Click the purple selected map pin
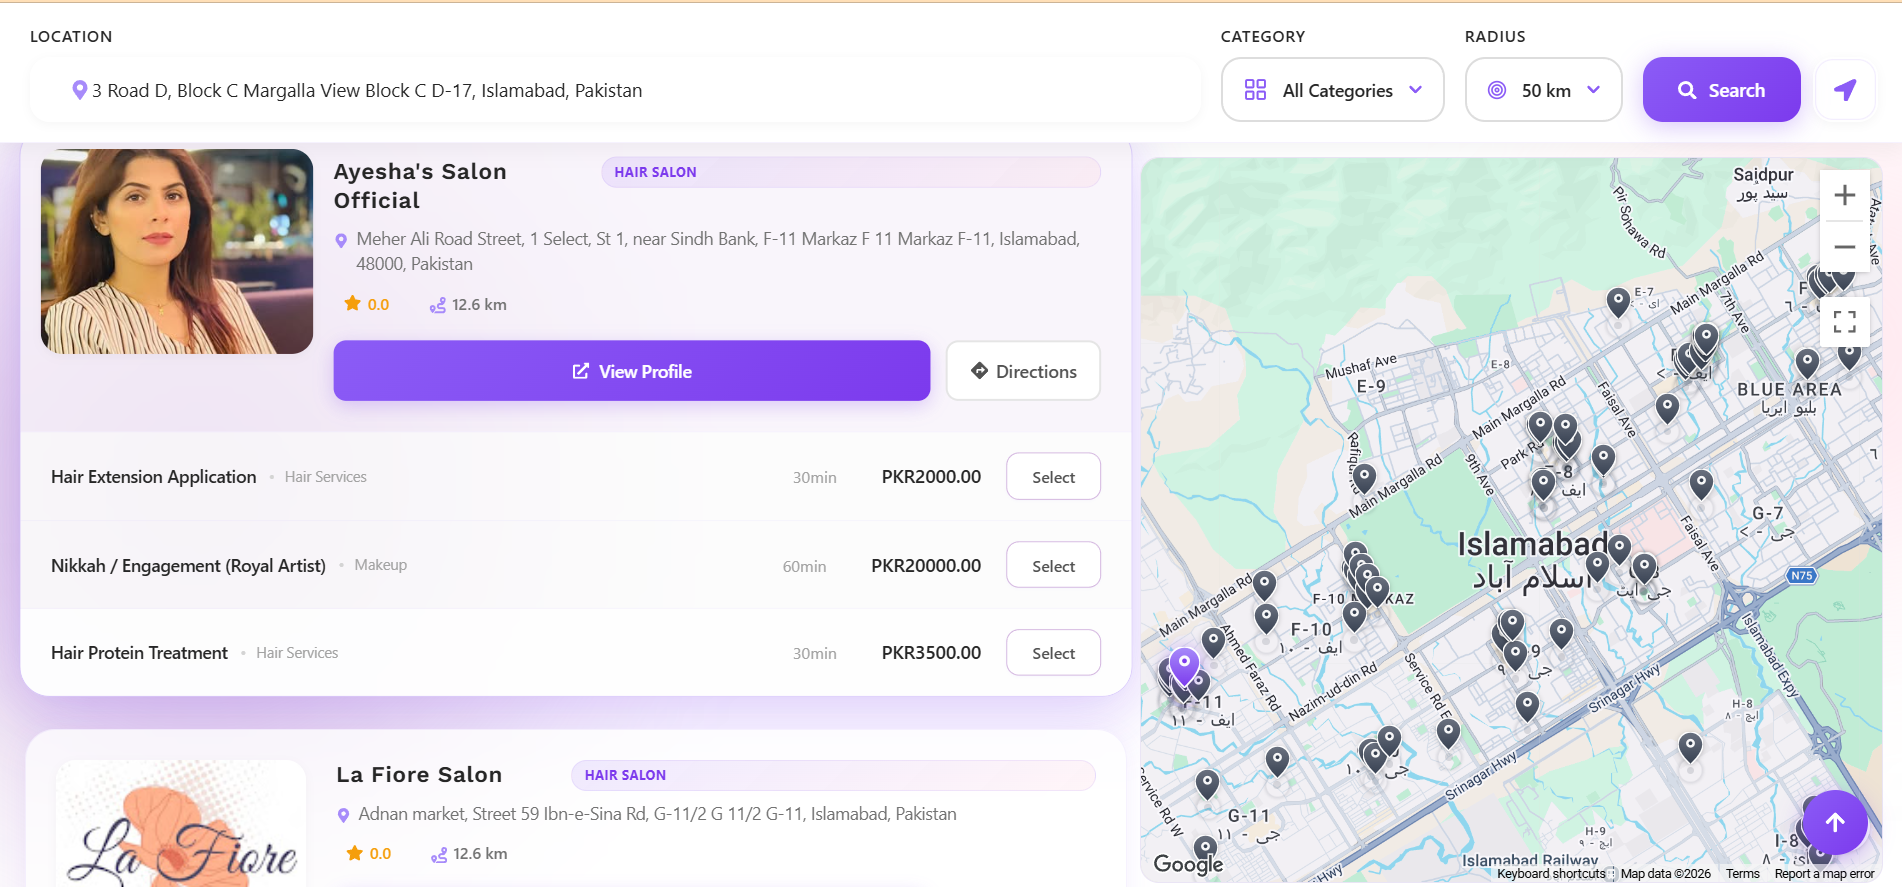Image resolution: width=1902 pixels, height=887 pixels. pyautogui.click(x=1184, y=667)
